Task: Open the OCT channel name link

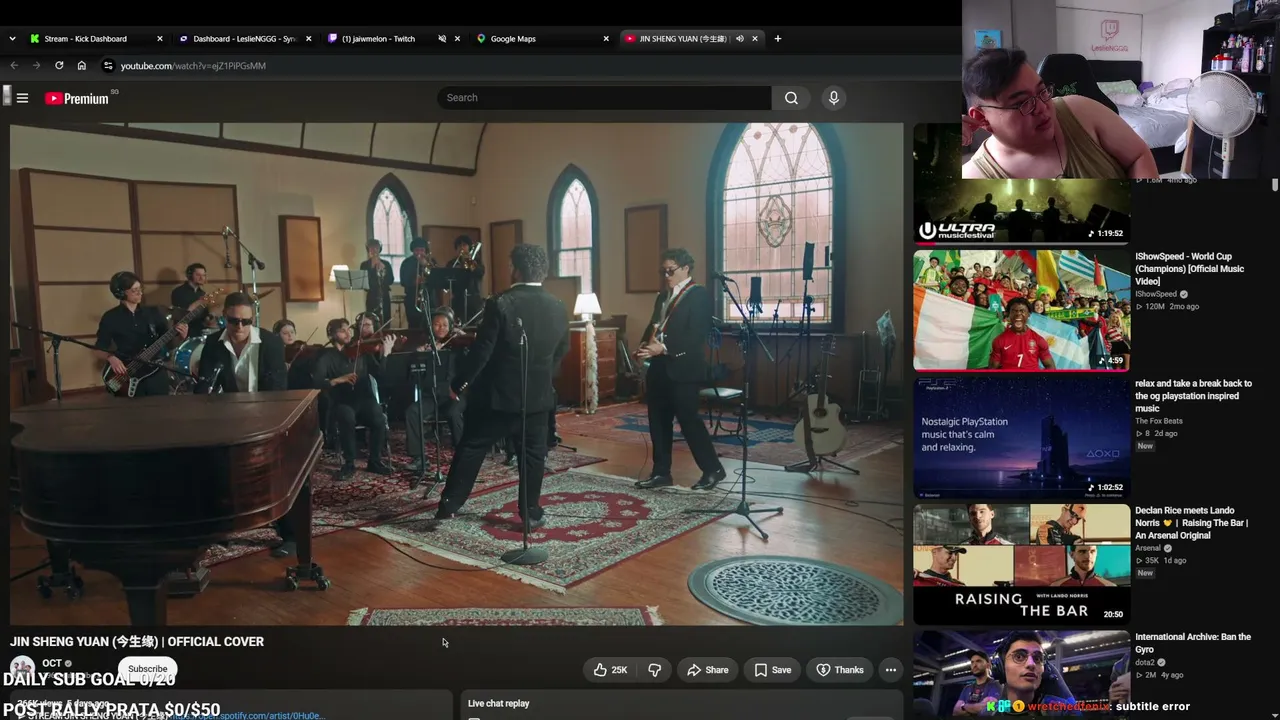Action: click(x=52, y=663)
